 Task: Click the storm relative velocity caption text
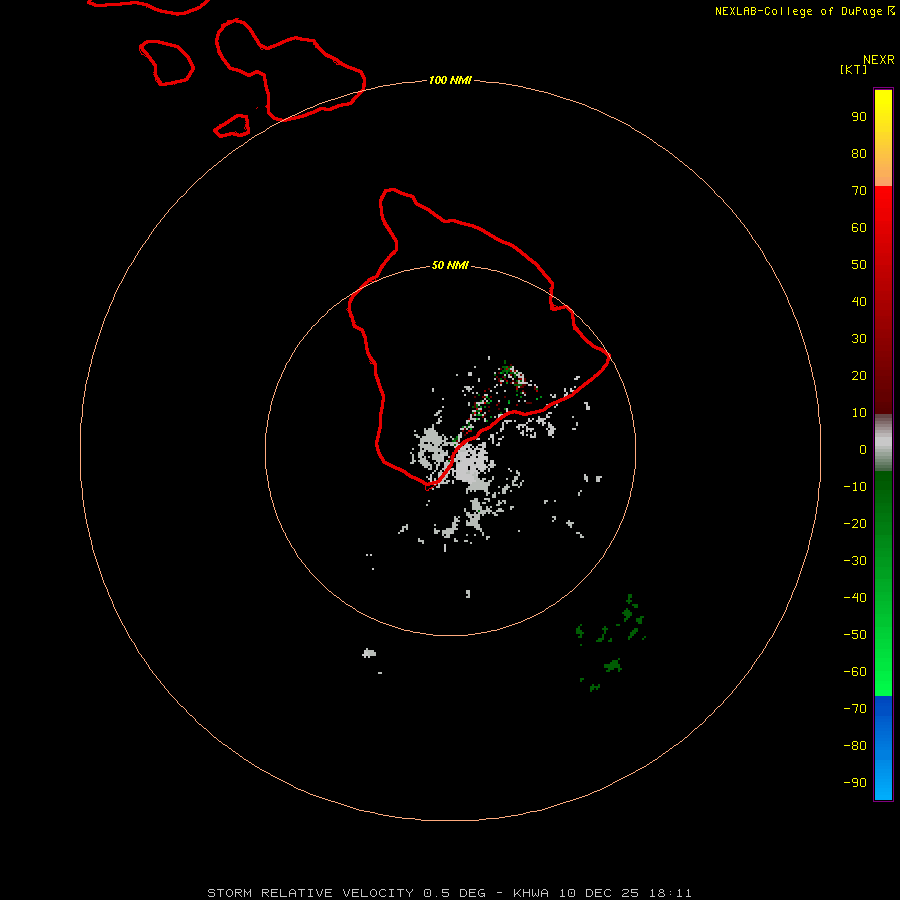pos(449,893)
